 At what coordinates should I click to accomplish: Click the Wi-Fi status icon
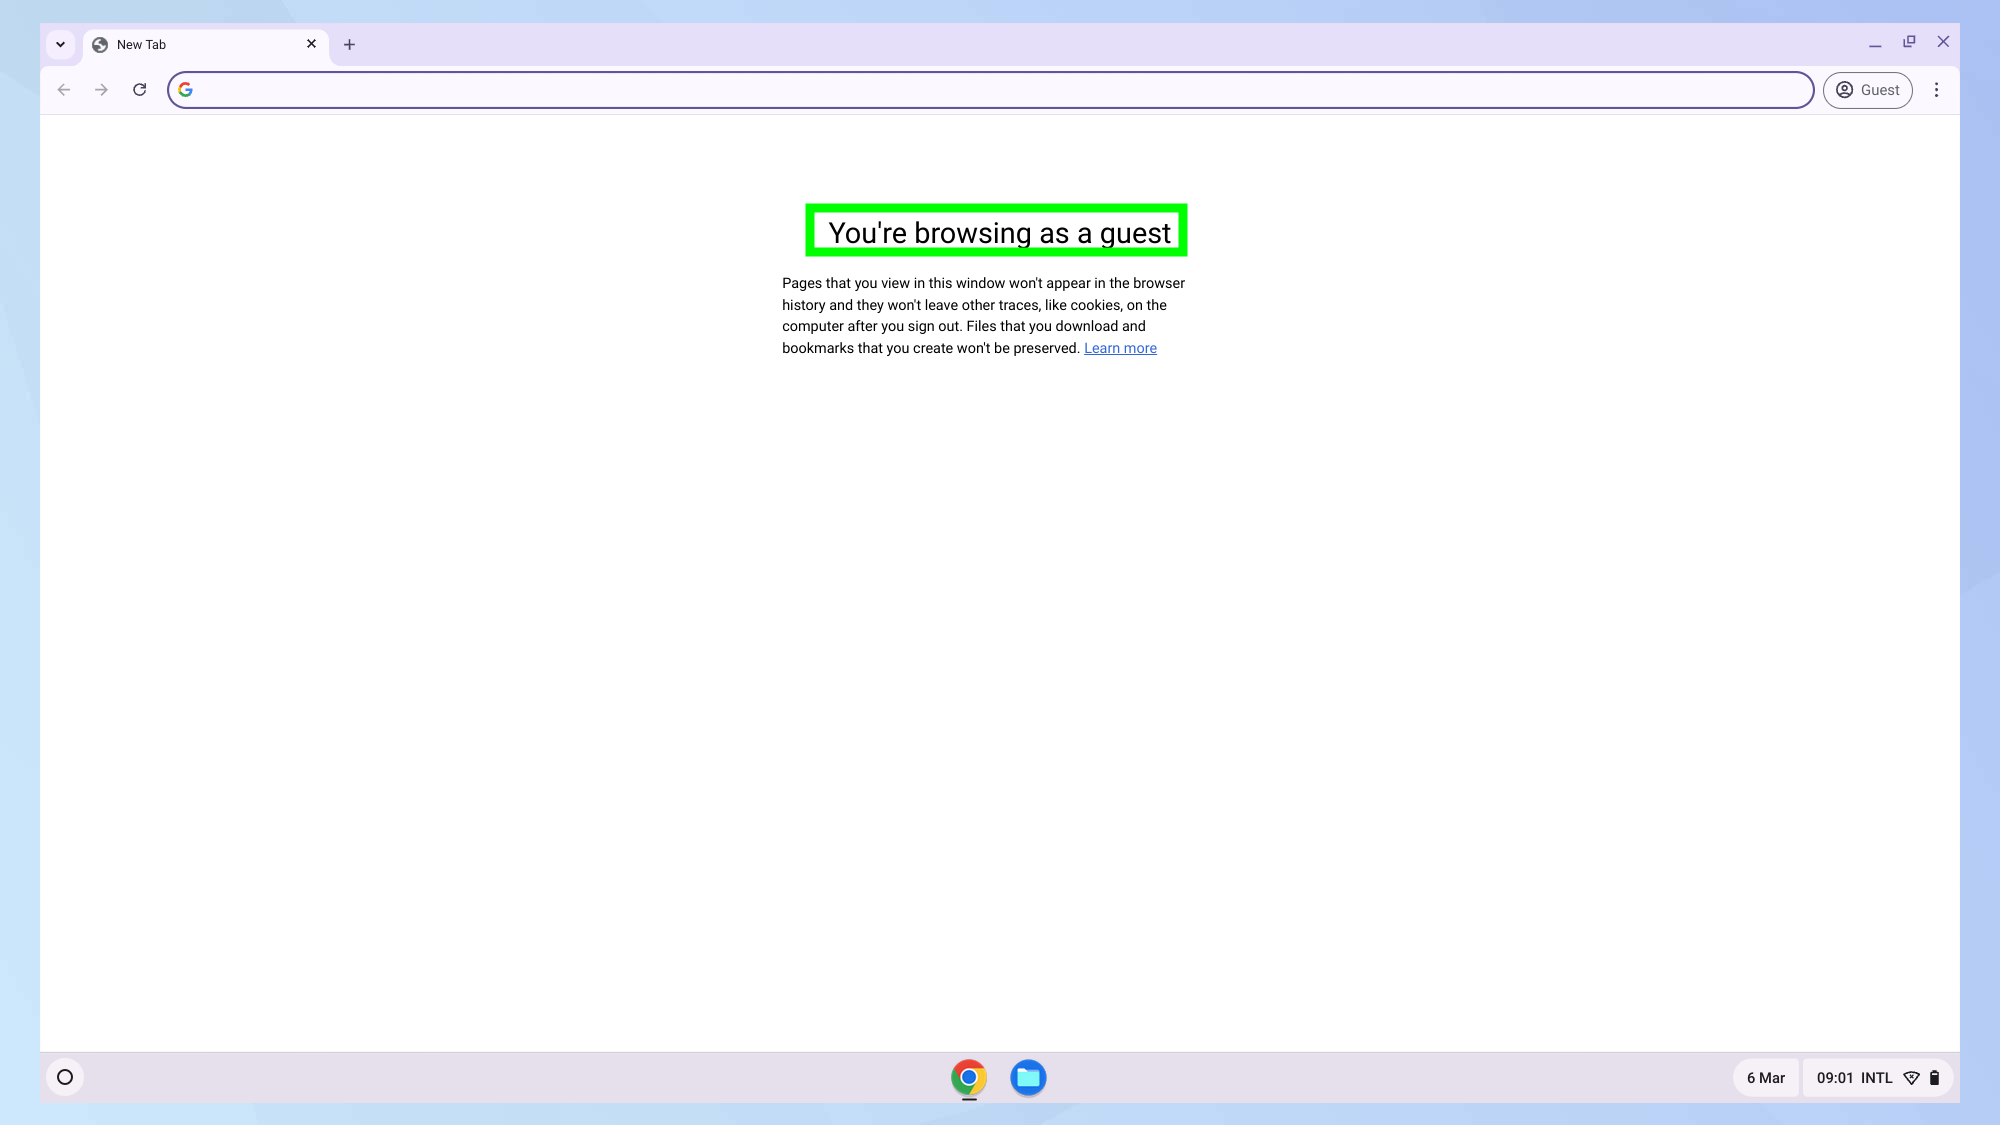click(x=1911, y=1078)
